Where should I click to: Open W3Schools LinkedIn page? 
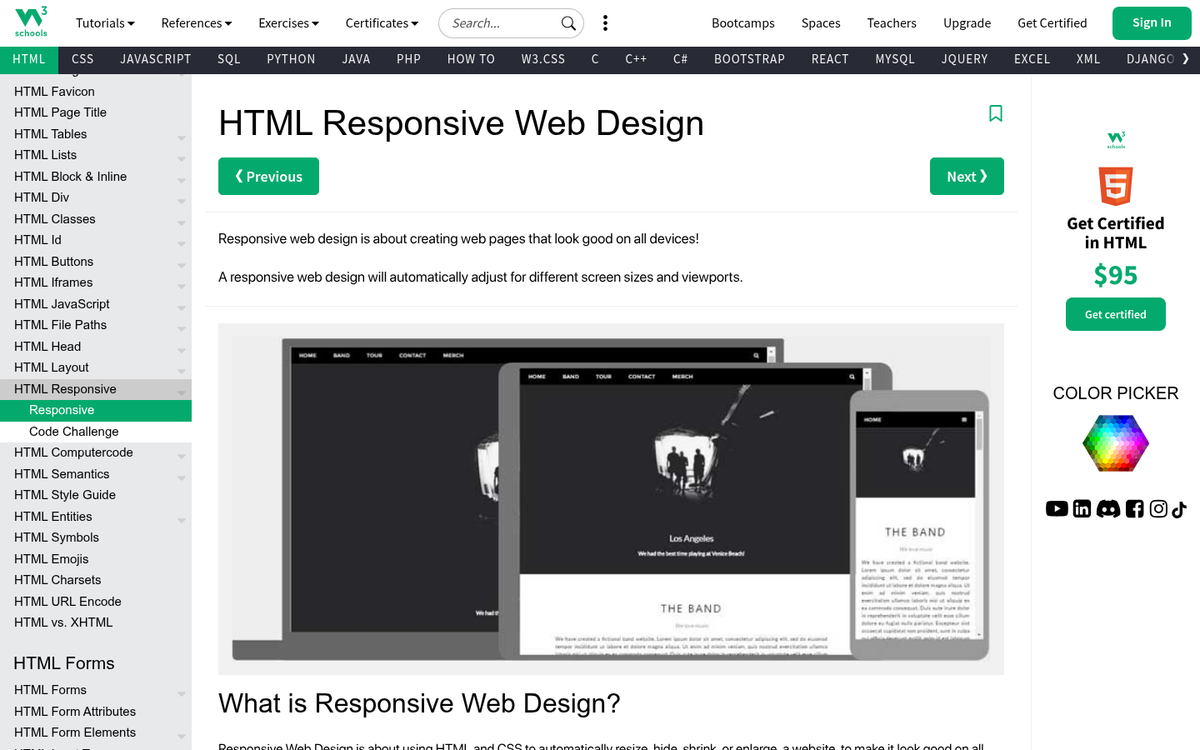tap(1082, 509)
